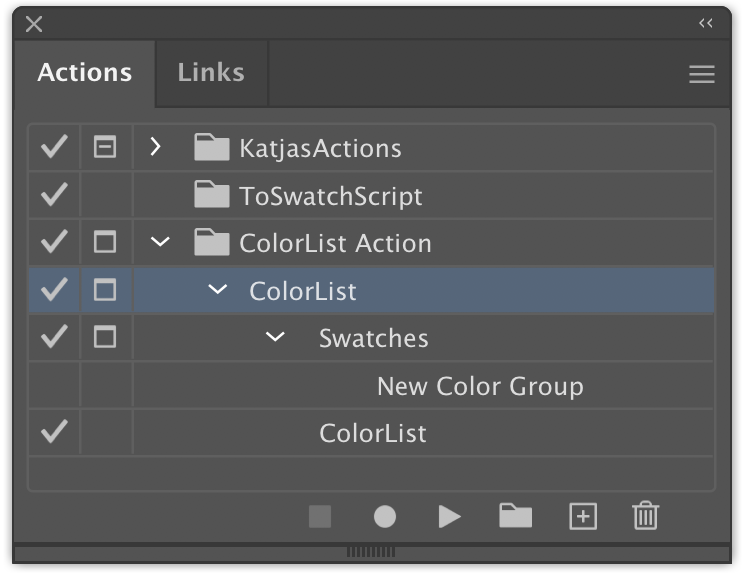The width and height of the screenshot is (744, 584).
Task: Toggle the dialog box for ColorList Action
Action: (x=105, y=242)
